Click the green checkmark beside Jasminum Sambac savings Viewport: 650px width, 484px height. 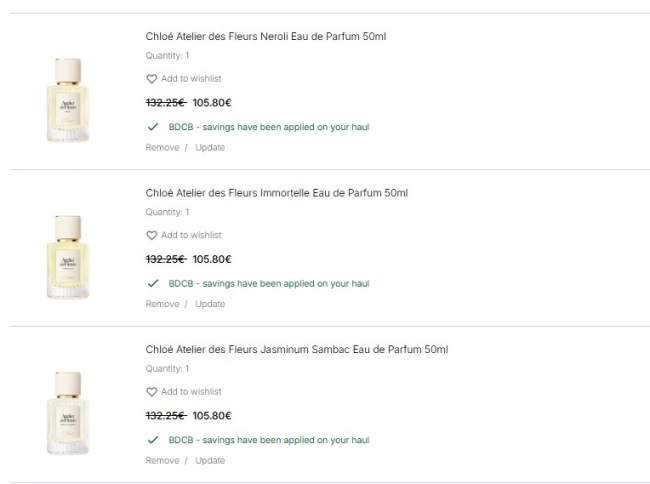click(x=153, y=440)
